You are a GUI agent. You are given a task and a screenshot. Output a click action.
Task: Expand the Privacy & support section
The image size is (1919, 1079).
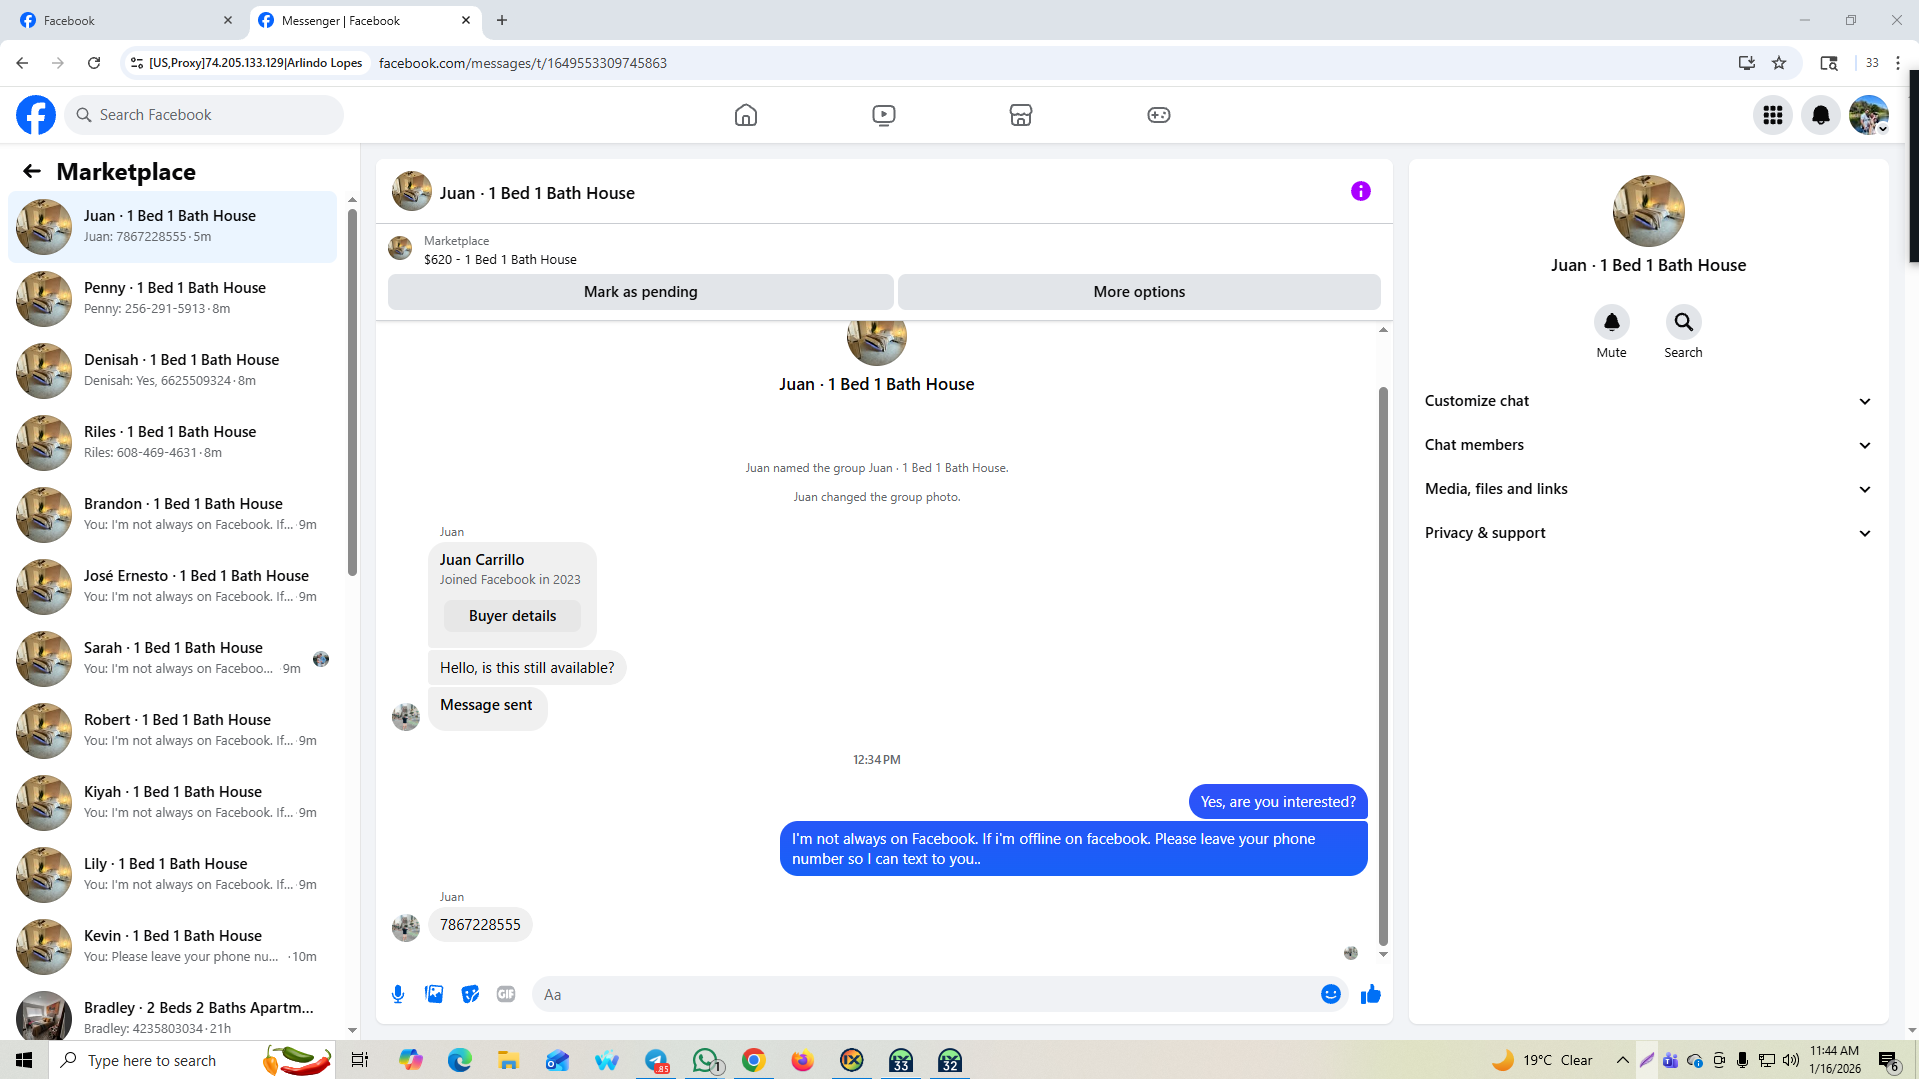pos(1648,533)
